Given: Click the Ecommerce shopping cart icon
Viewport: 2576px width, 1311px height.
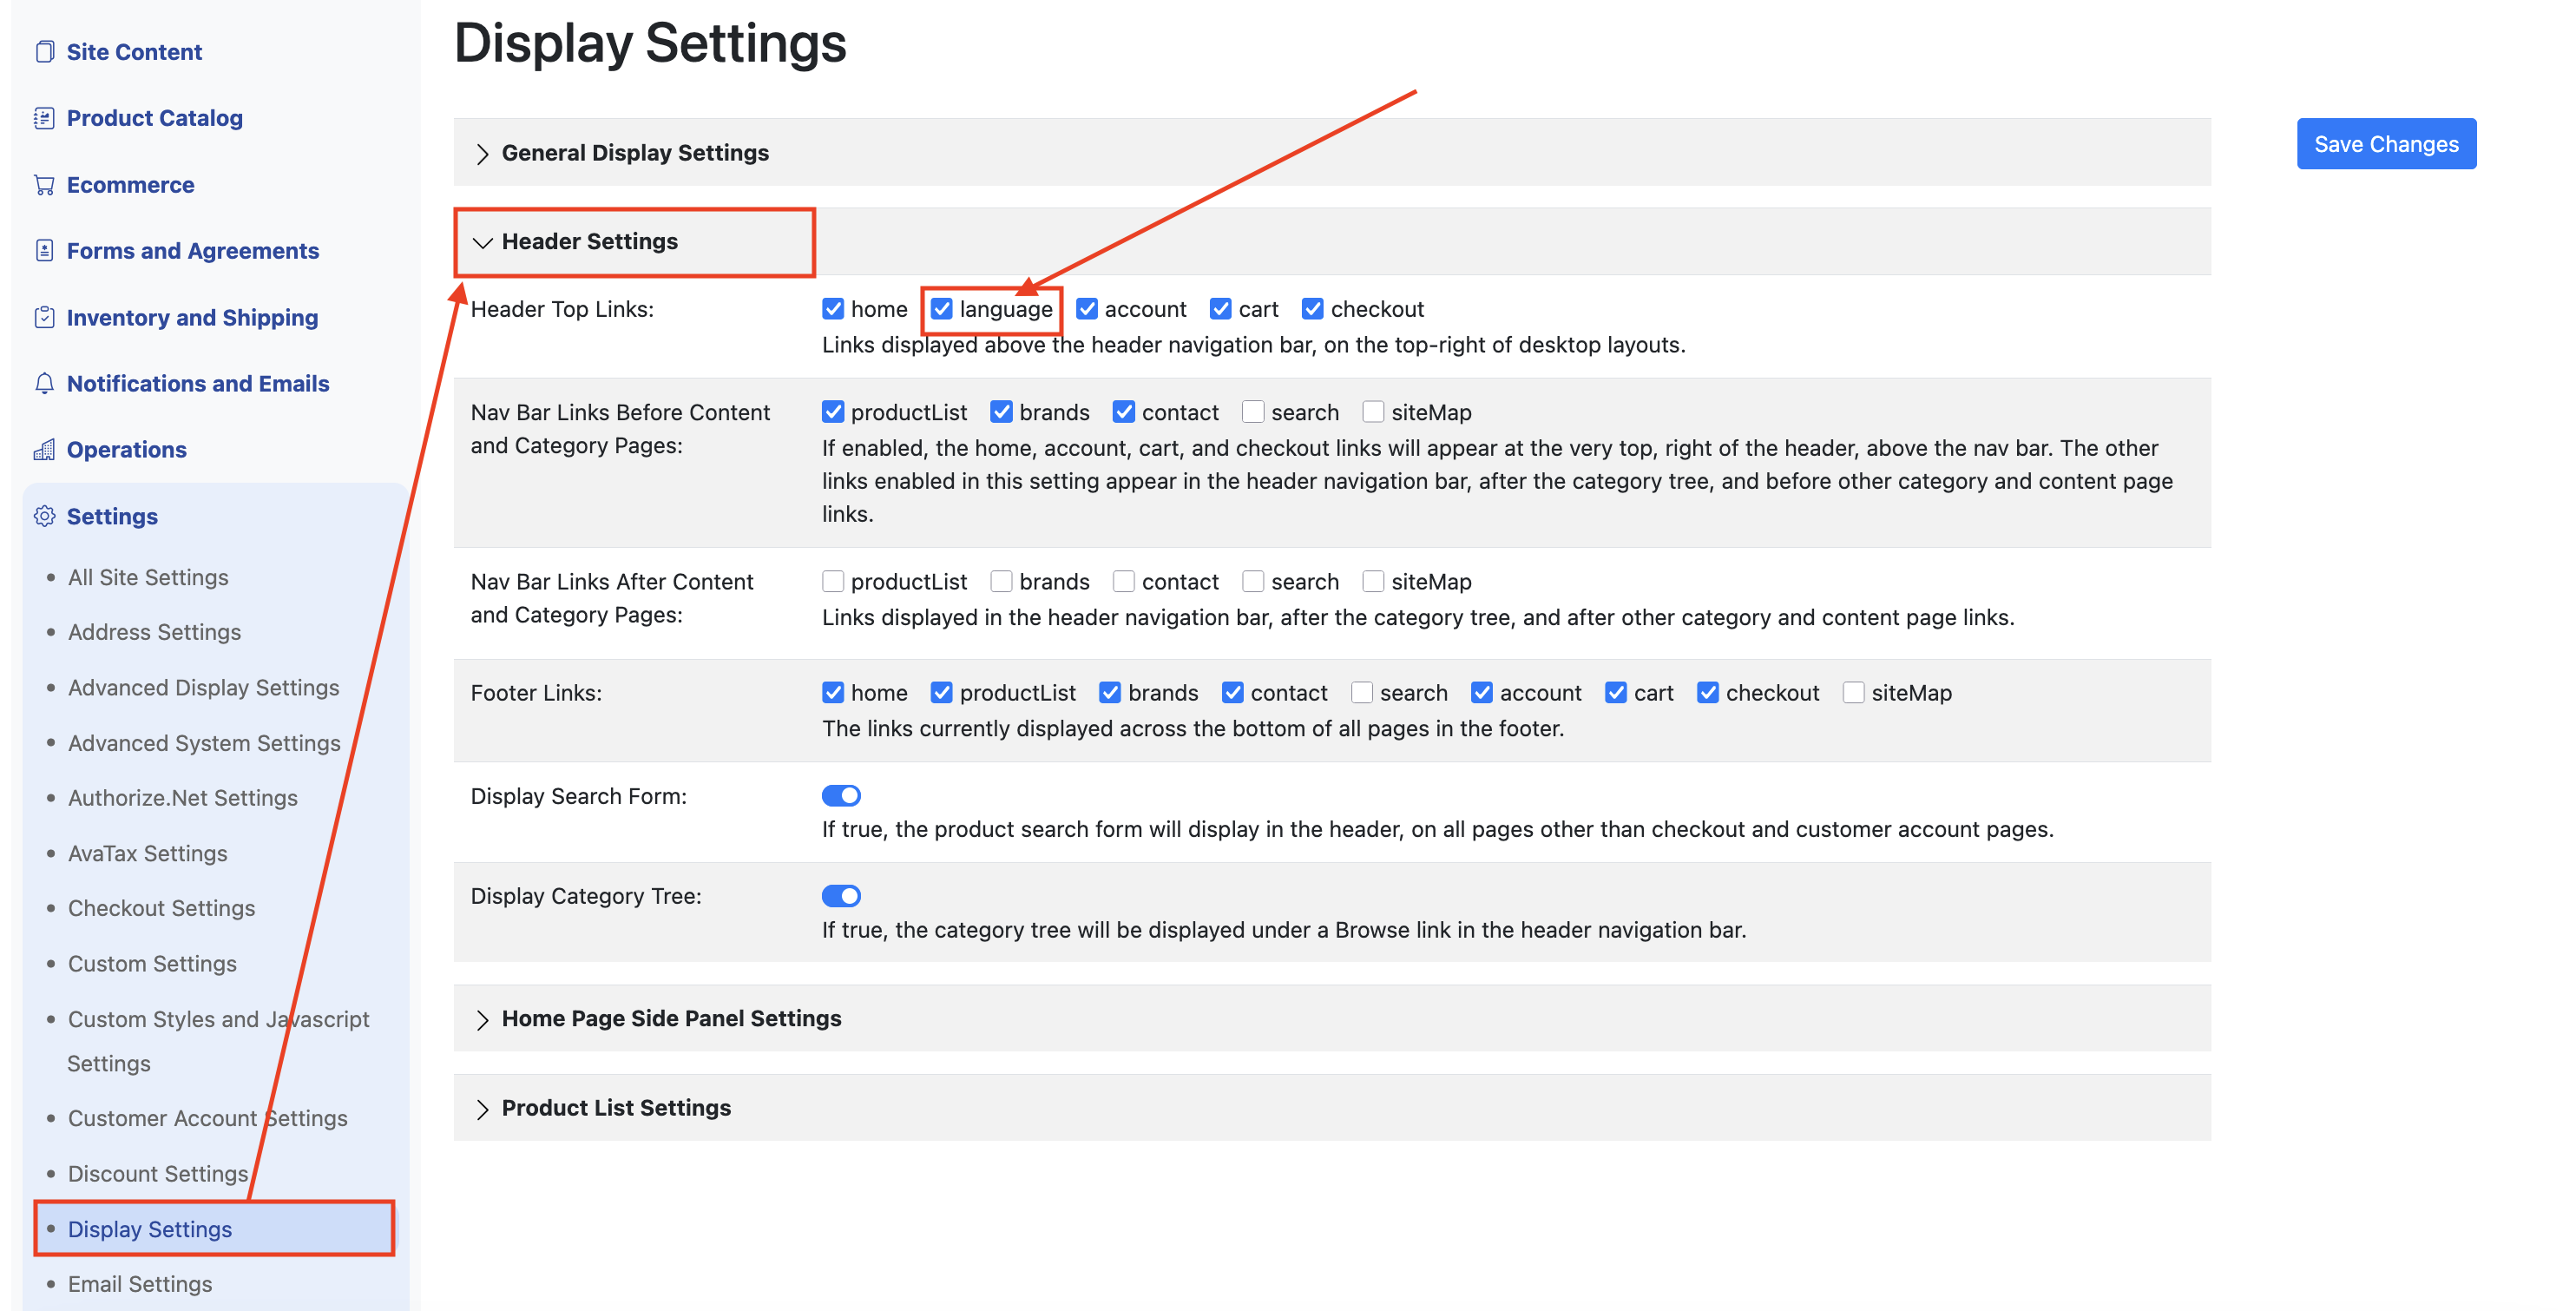Looking at the screenshot, I should [x=44, y=185].
